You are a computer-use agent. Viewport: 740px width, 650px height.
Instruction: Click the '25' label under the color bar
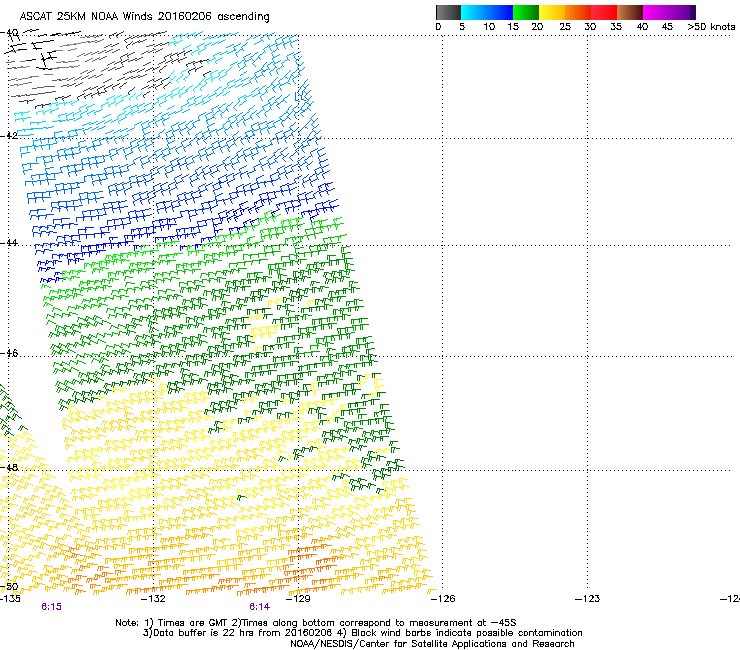click(x=565, y=27)
